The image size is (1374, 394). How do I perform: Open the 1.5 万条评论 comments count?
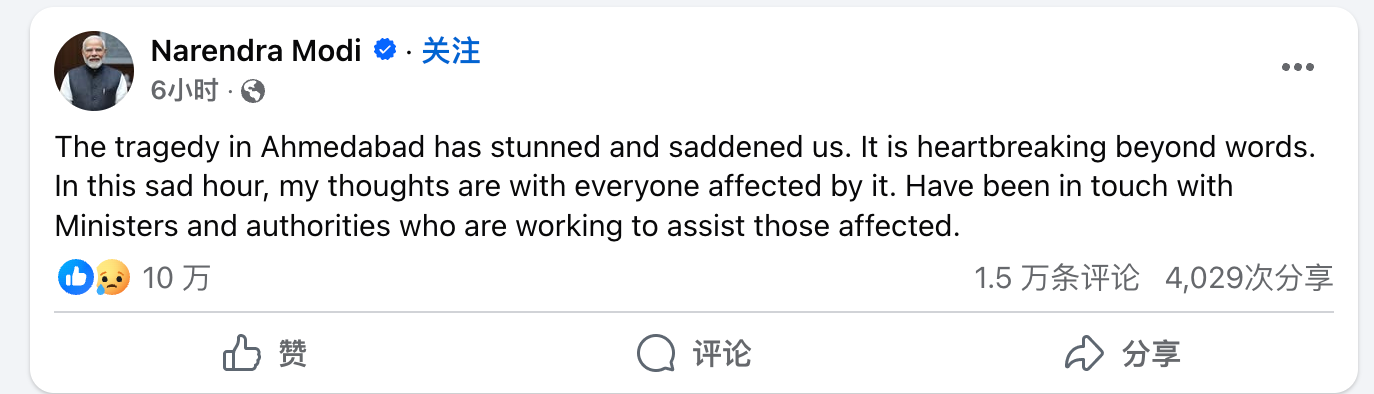1057,277
